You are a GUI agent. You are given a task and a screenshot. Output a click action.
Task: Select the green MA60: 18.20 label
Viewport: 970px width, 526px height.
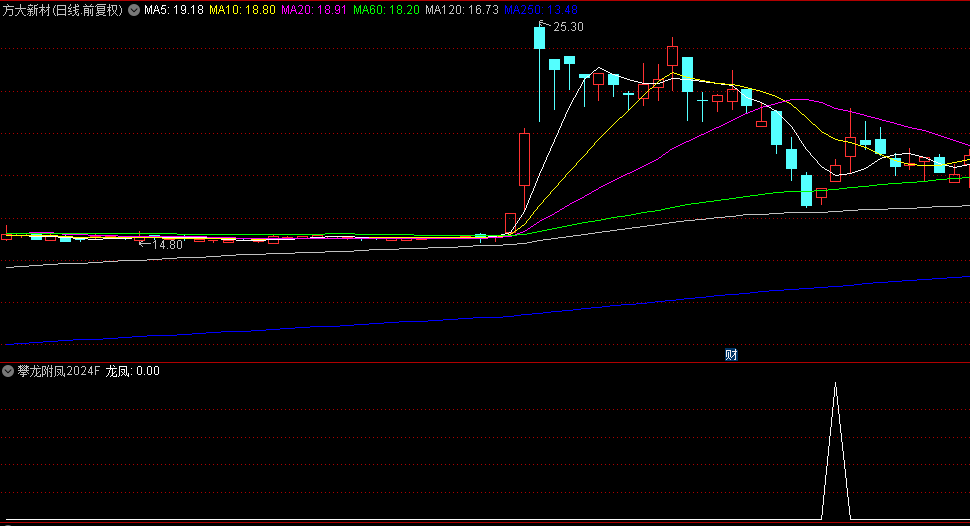[386, 10]
